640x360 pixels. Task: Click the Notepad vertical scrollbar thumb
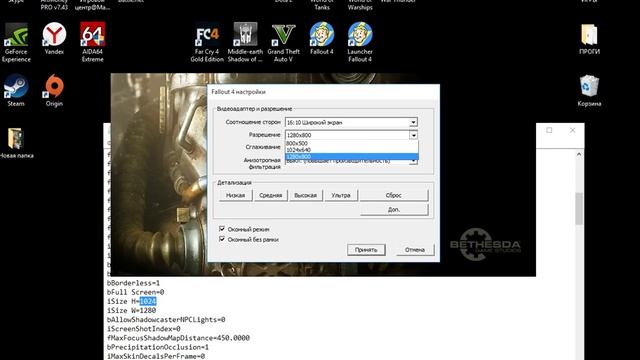[x=579, y=209]
